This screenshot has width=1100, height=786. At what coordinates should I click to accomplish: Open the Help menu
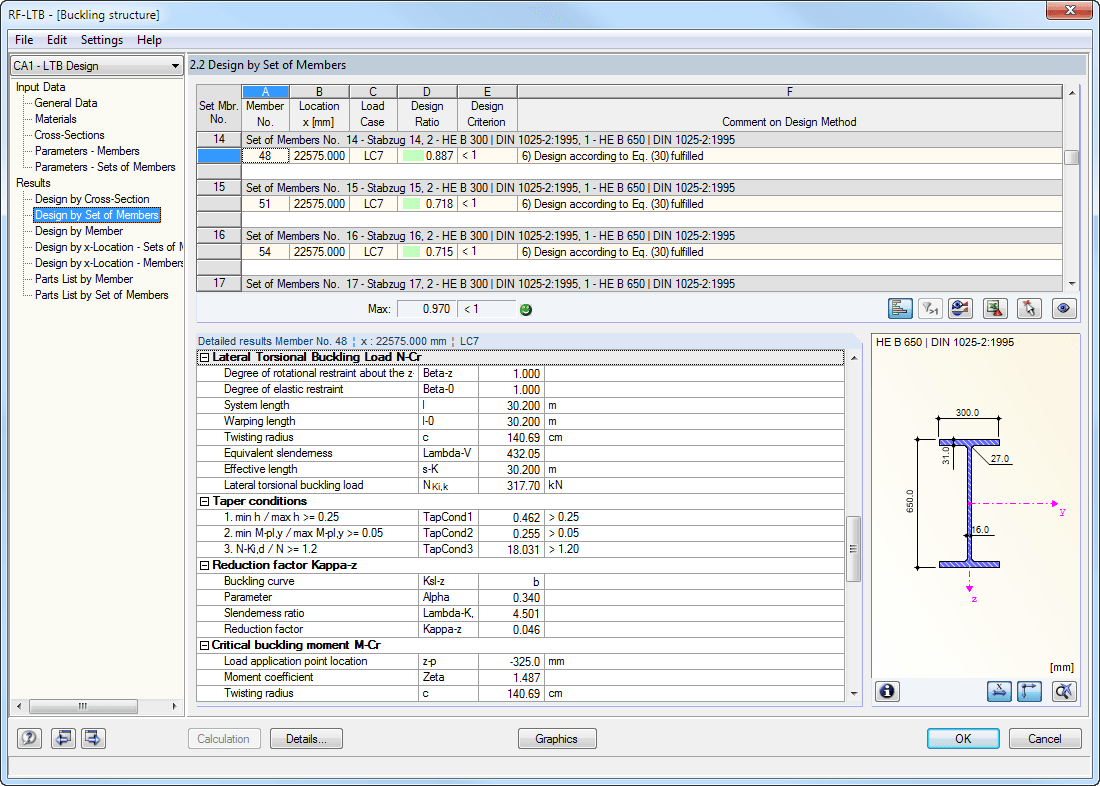coord(149,40)
